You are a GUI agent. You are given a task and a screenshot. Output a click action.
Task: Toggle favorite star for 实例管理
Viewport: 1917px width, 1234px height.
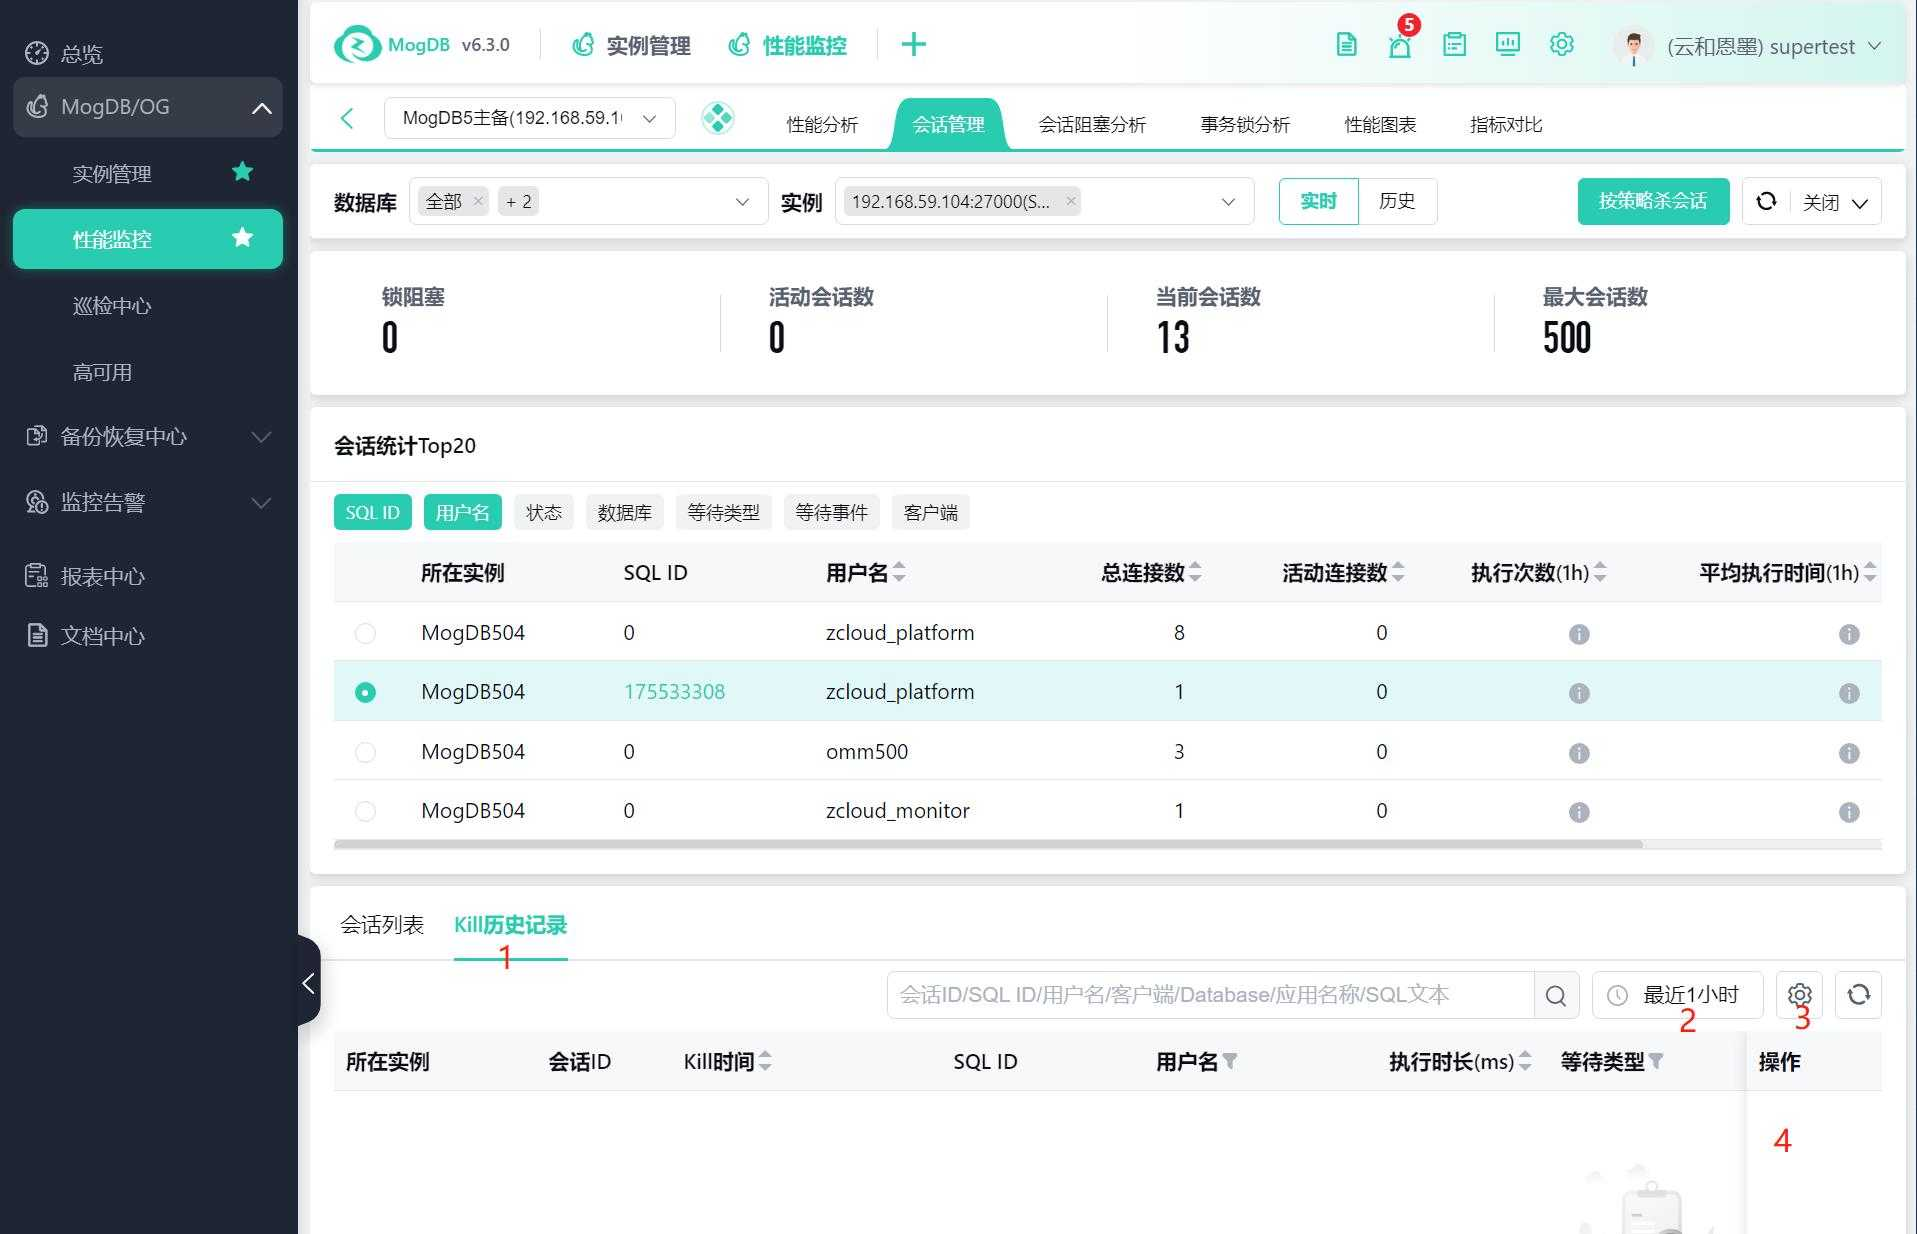click(242, 172)
